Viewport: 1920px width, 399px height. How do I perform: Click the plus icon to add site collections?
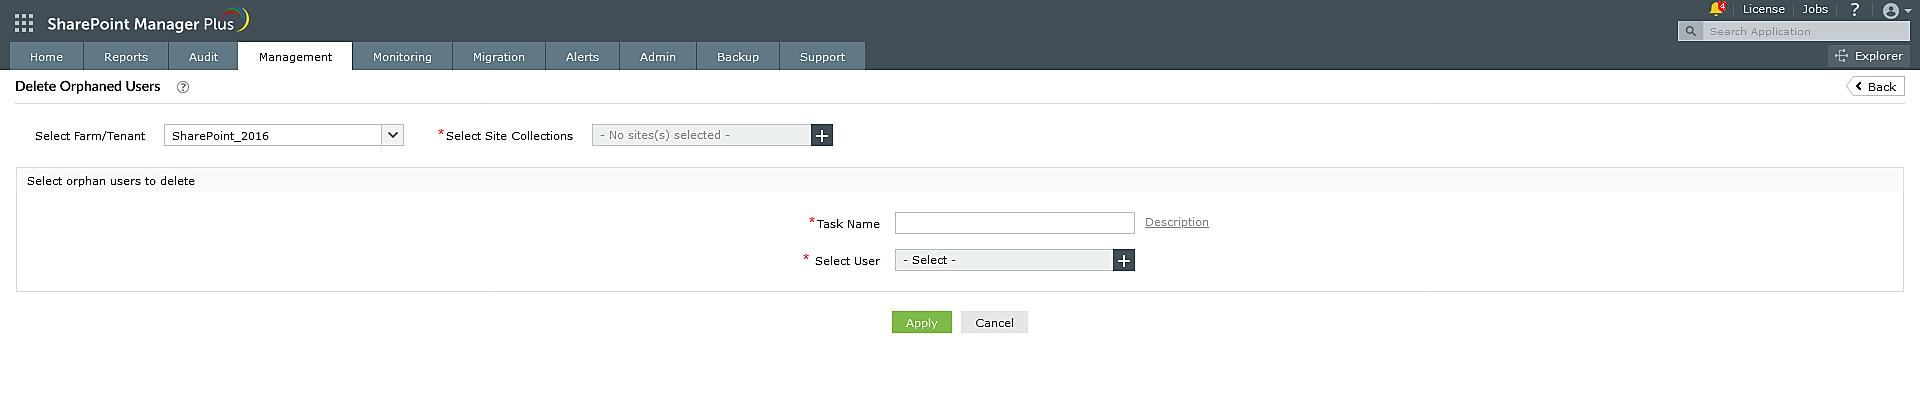point(822,135)
